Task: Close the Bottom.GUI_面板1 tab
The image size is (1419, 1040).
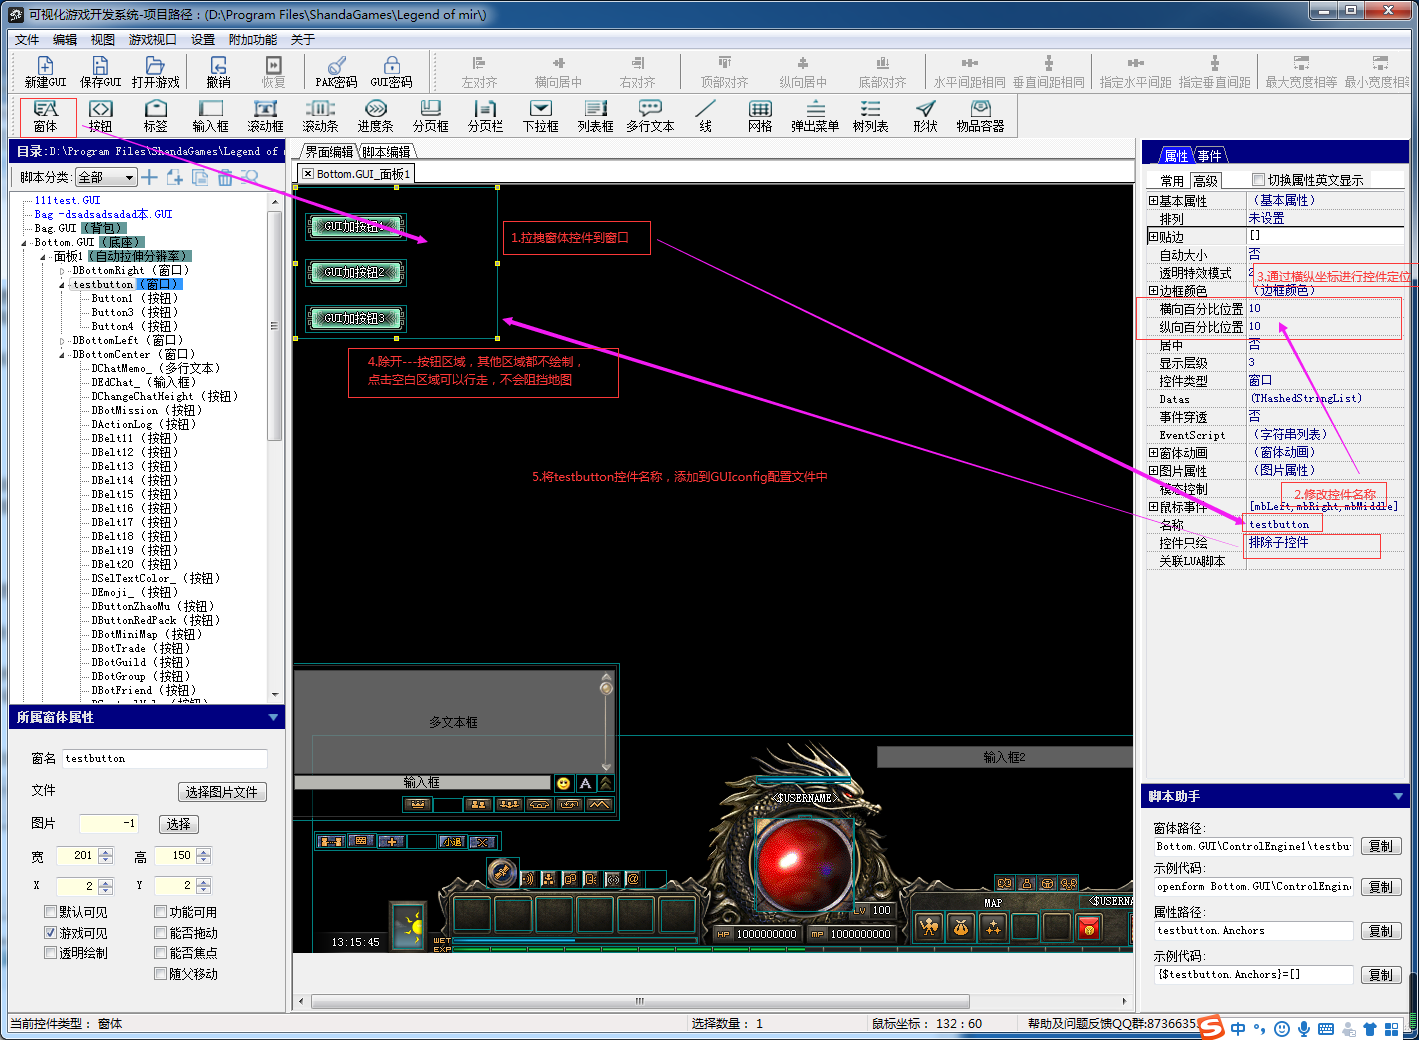Action: coord(308,174)
